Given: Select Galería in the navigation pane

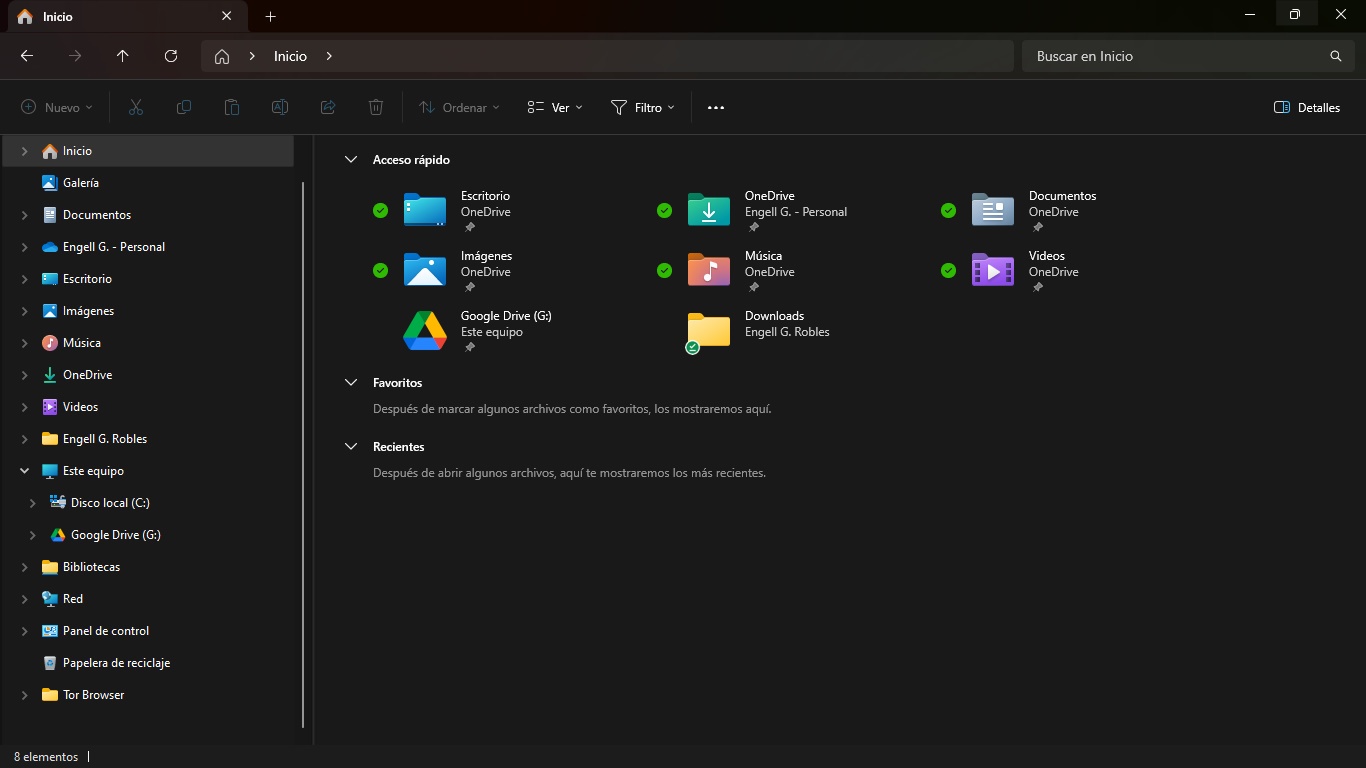Looking at the screenshot, I should pyautogui.click(x=80, y=183).
